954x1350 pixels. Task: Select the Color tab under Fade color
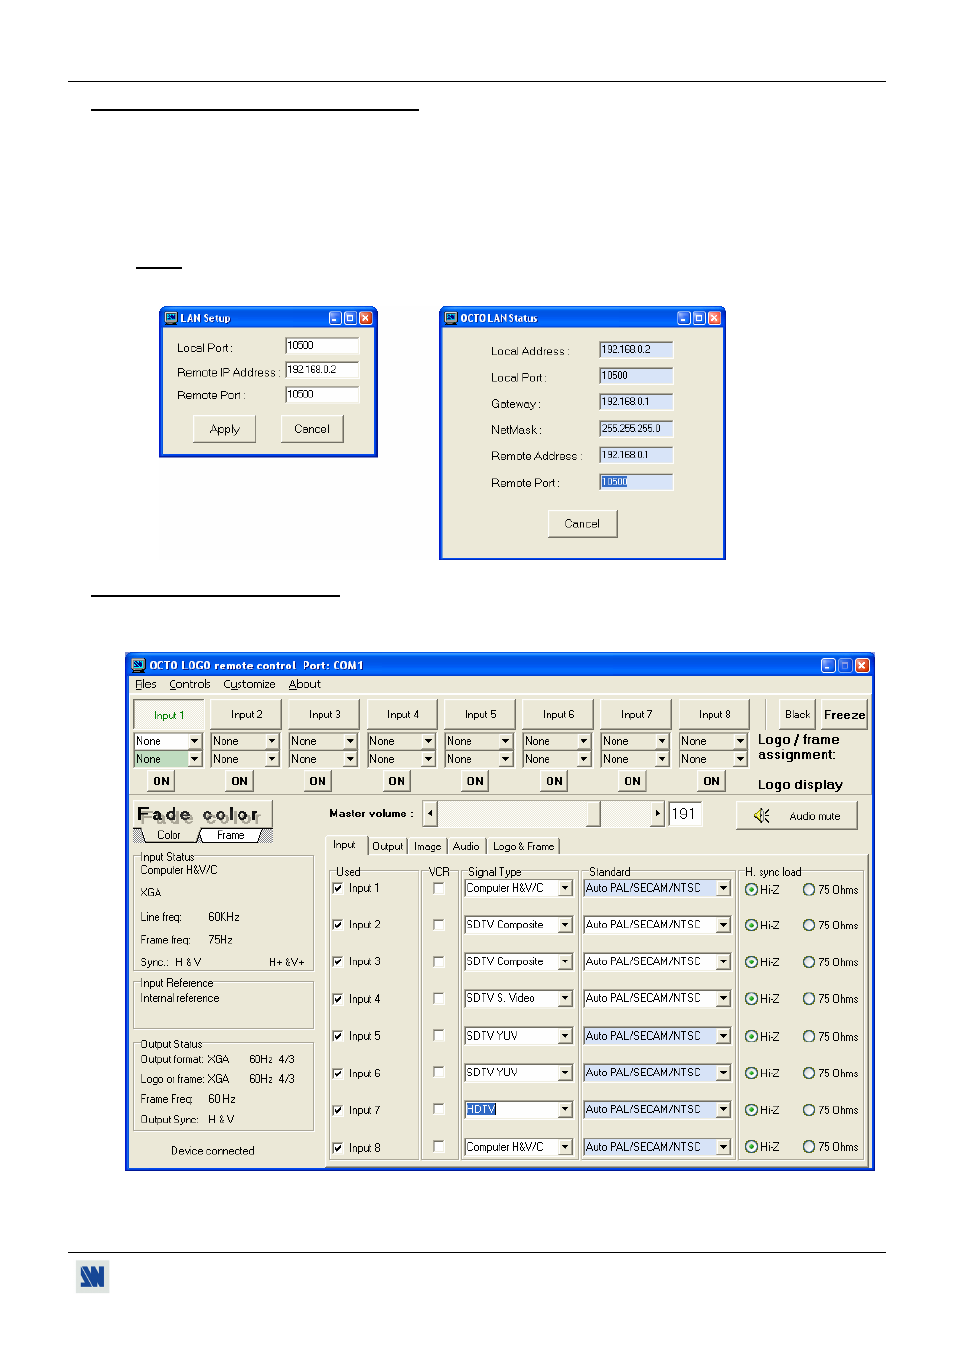coord(169,836)
